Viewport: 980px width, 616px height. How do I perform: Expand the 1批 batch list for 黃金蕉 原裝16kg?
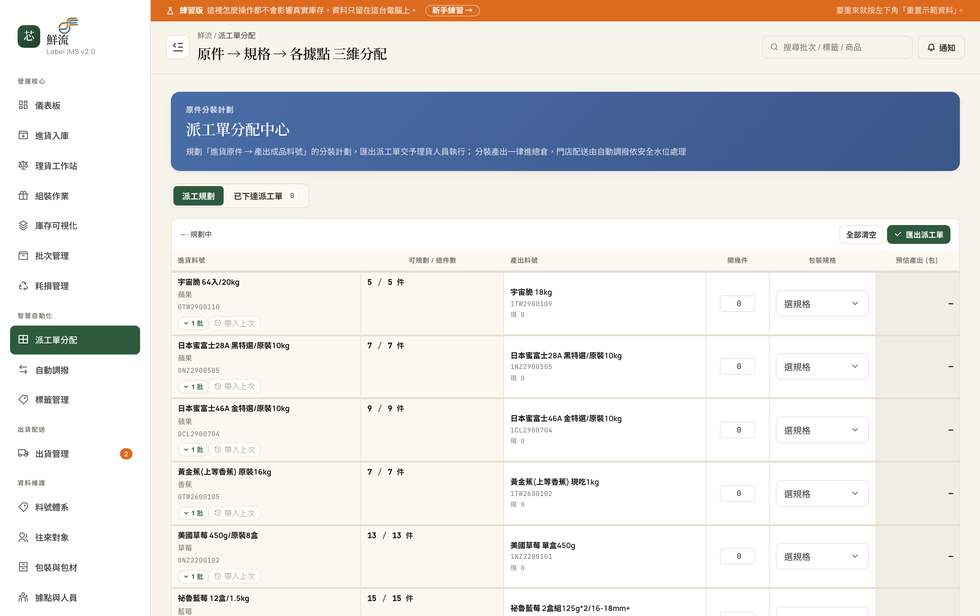(x=193, y=513)
